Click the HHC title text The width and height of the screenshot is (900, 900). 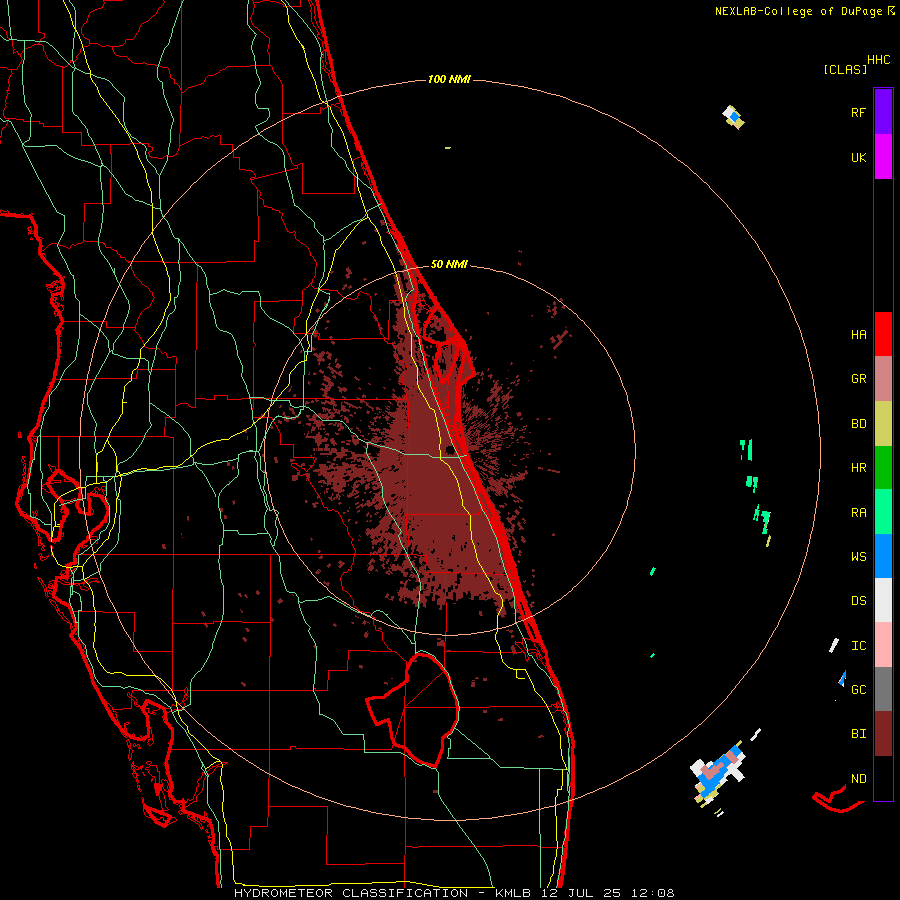[x=879, y=60]
